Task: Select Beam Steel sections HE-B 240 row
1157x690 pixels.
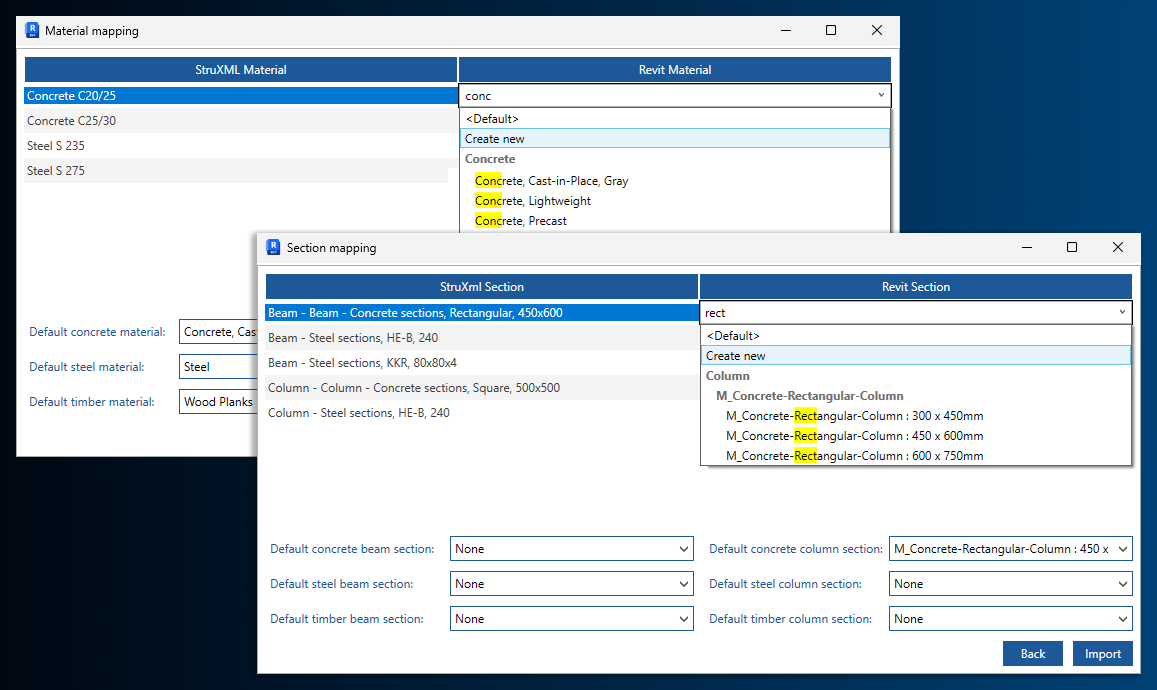Action: point(482,338)
